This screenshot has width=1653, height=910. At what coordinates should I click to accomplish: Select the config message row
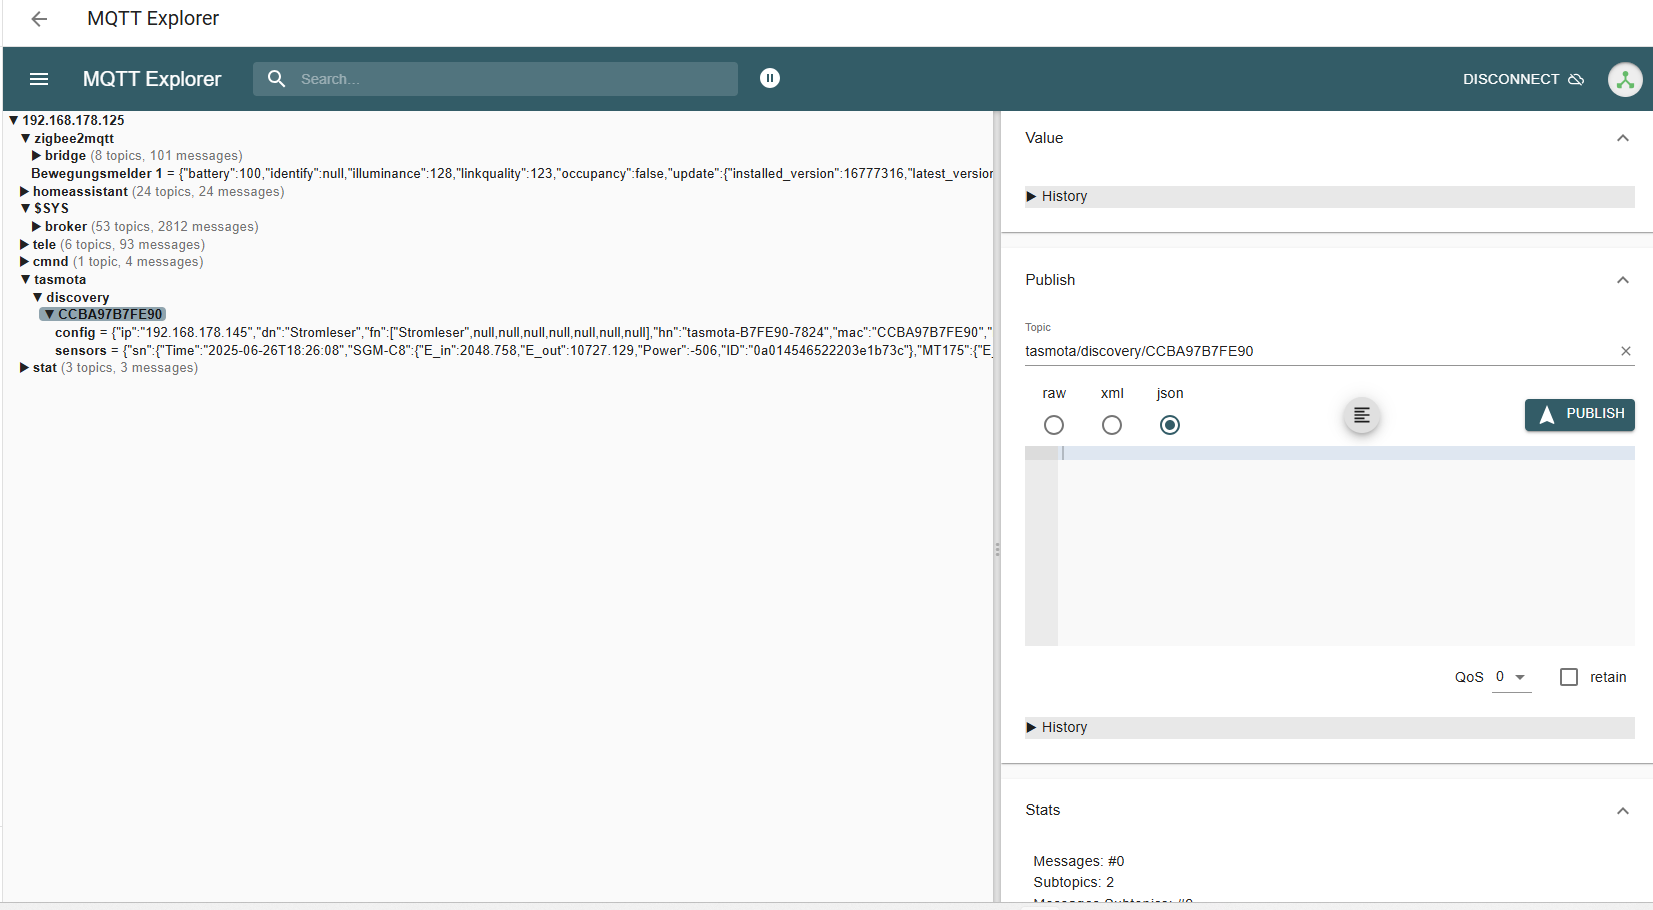pyautogui.click(x=523, y=332)
